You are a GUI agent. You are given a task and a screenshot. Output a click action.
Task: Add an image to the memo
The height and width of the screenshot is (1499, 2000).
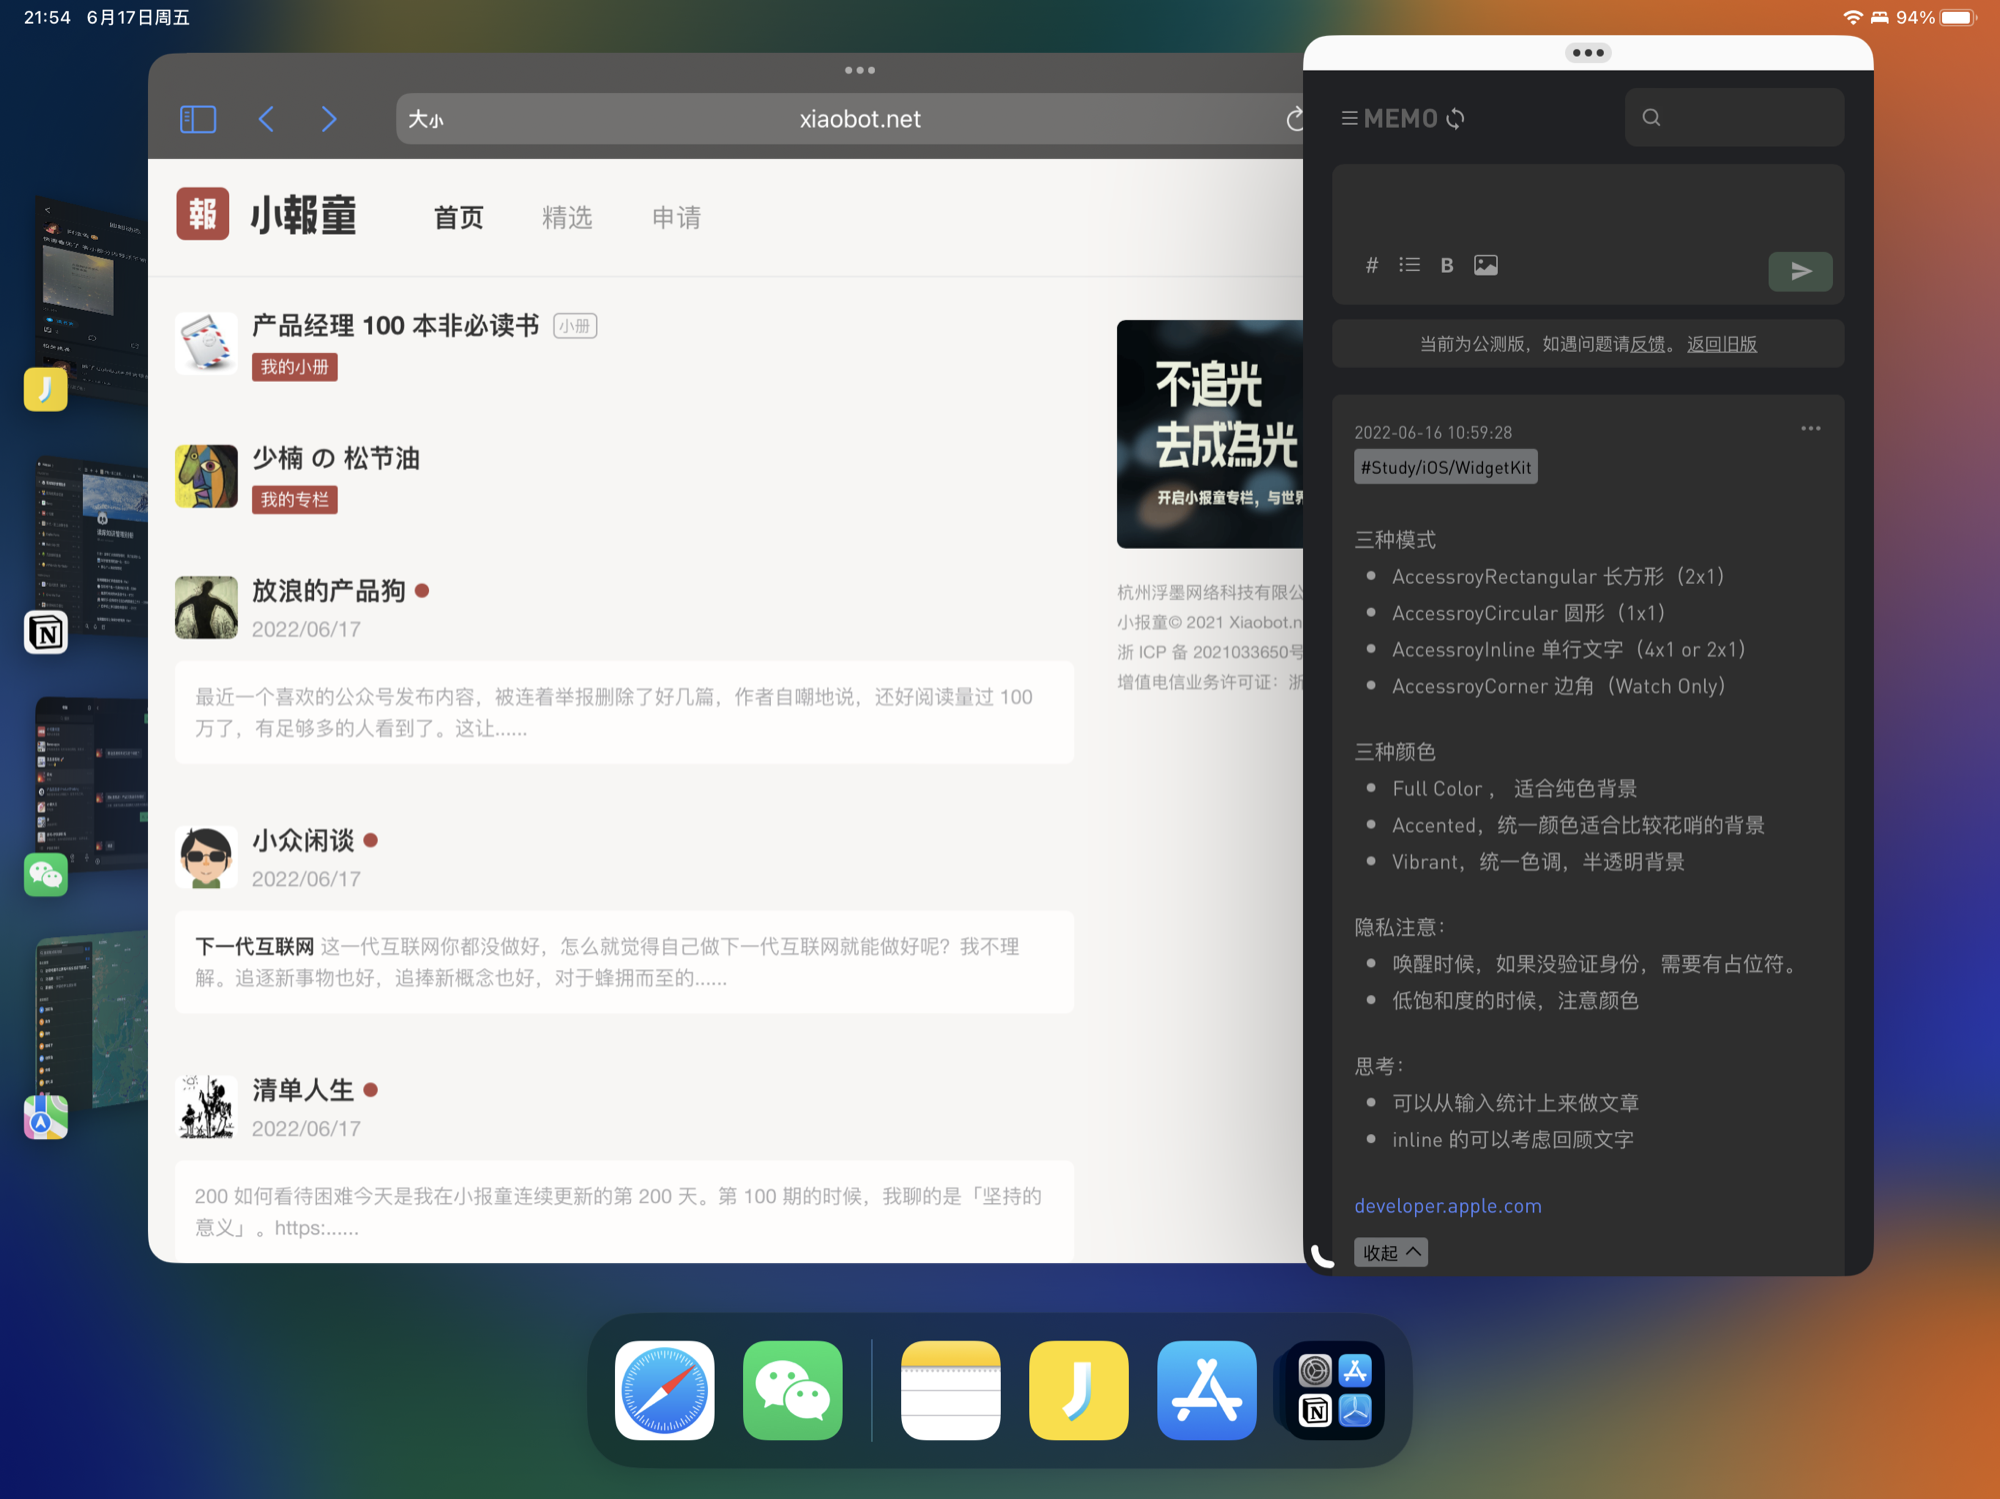point(1485,266)
